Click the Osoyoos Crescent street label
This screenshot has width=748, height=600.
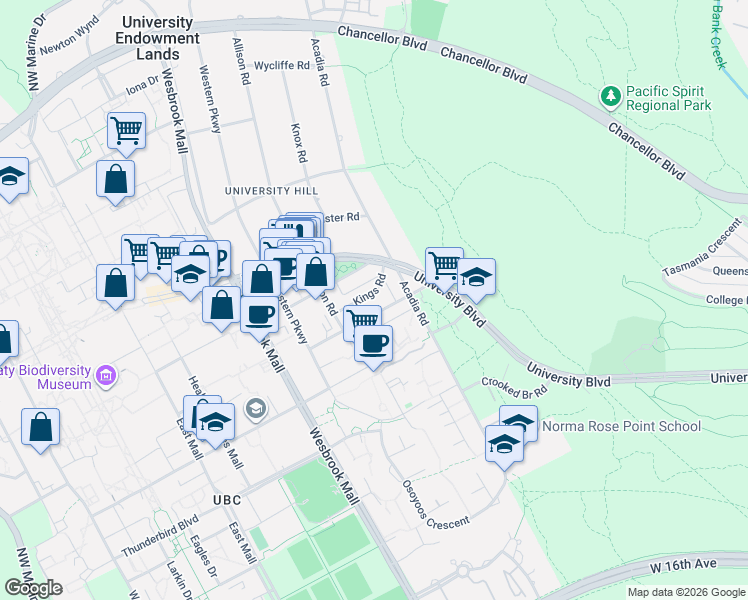436,506
